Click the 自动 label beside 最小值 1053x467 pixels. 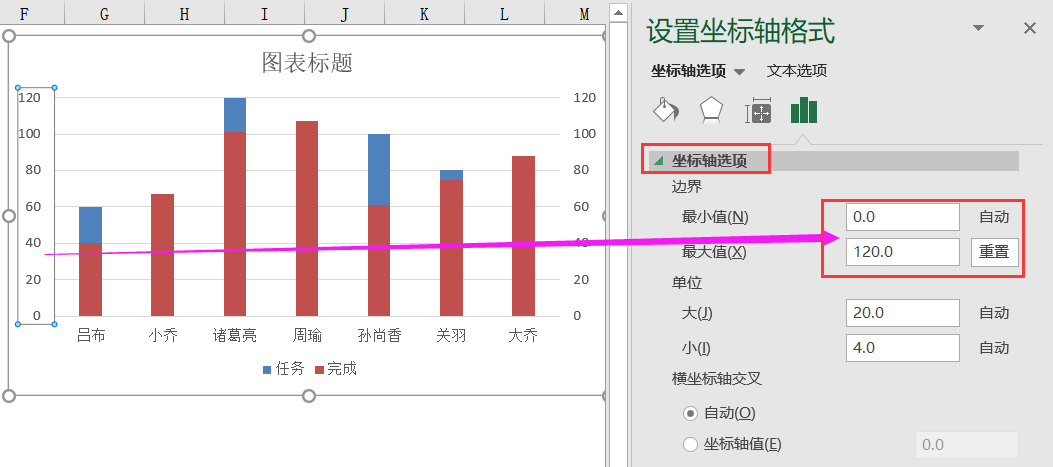click(994, 217)
